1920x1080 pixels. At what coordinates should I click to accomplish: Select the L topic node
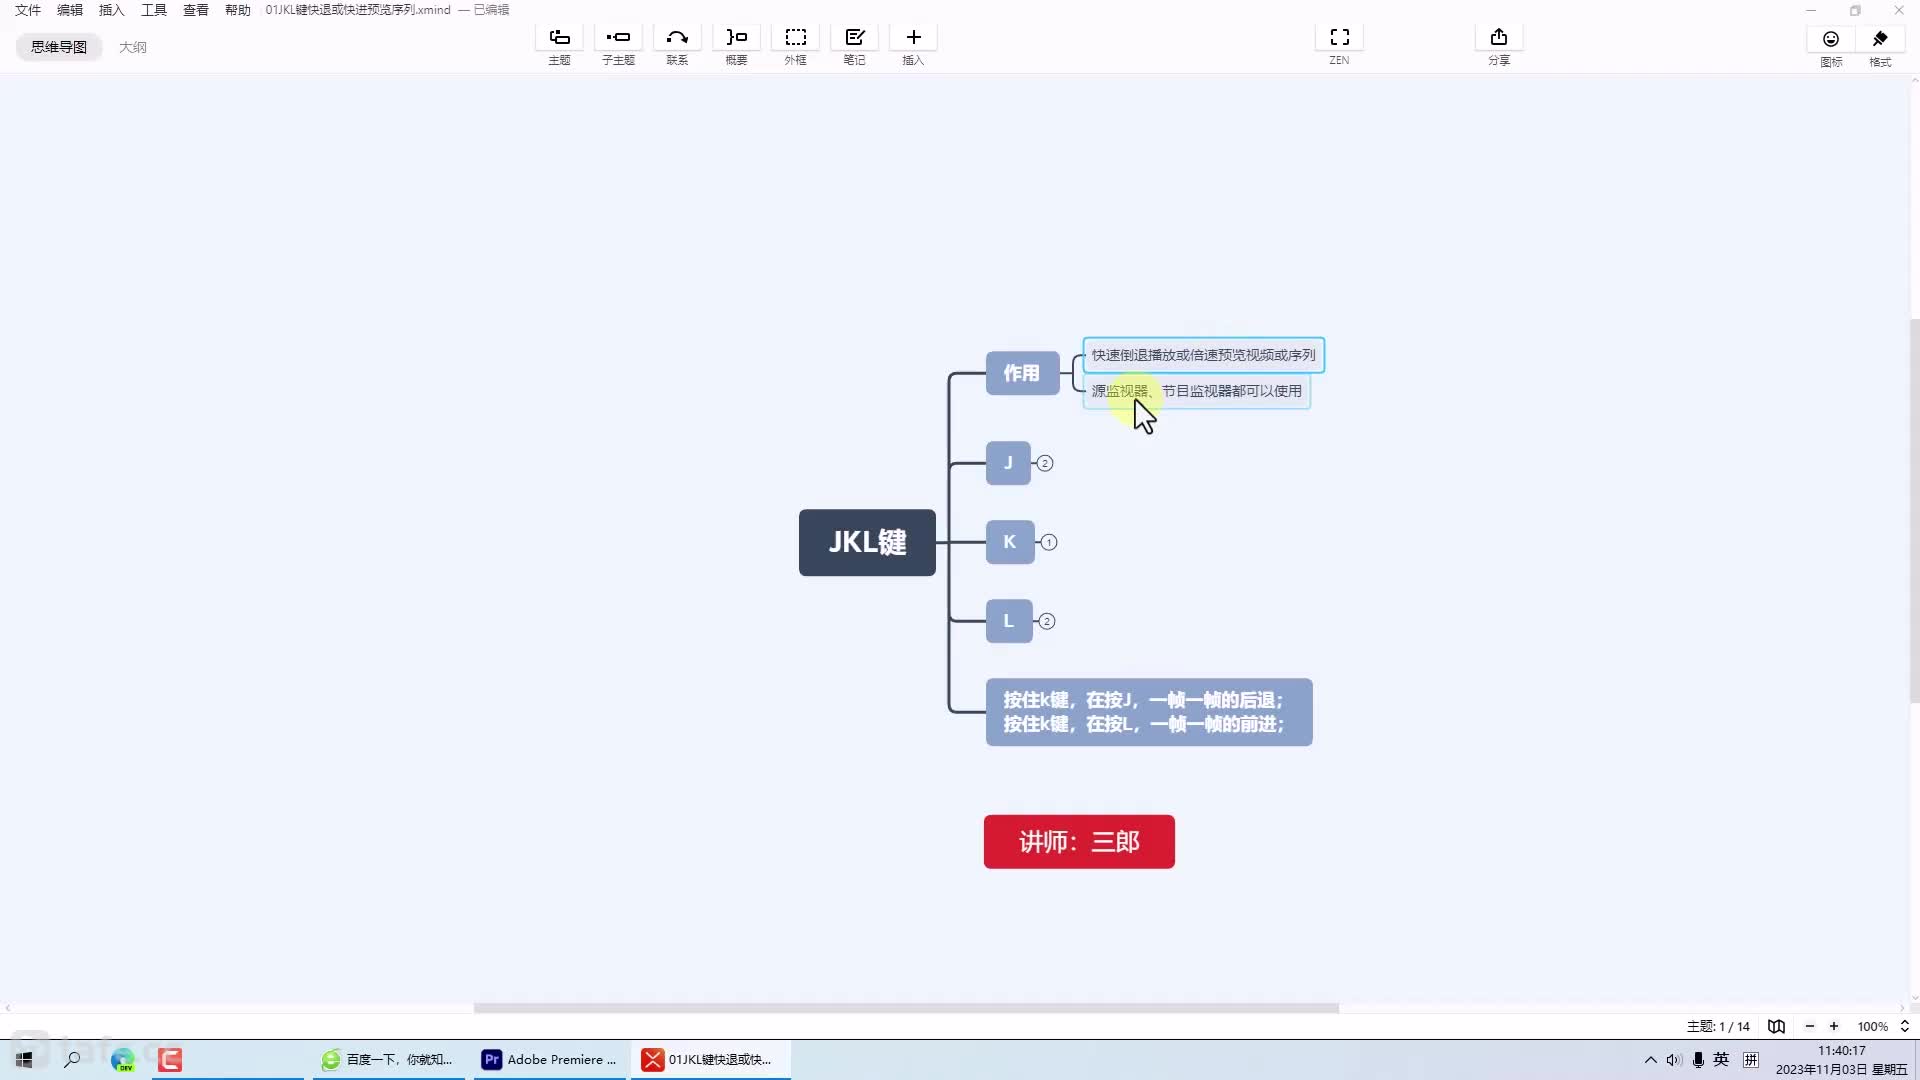point(1009,621)
